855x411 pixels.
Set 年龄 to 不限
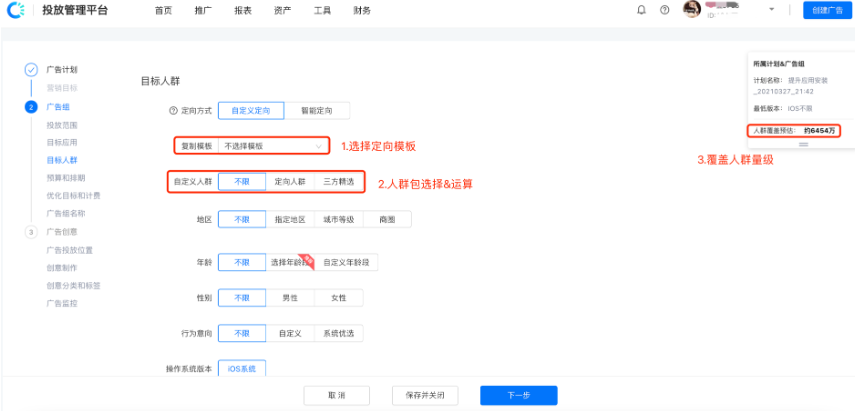pyautogui.click(x=242, y=262)
